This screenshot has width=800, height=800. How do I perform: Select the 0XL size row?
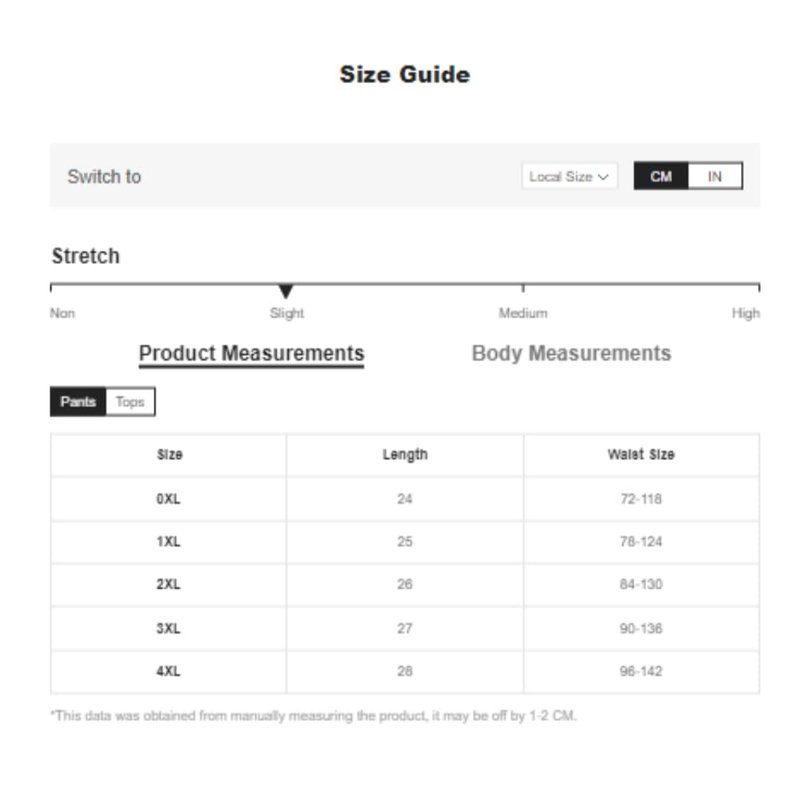click(x=405, y=498)
